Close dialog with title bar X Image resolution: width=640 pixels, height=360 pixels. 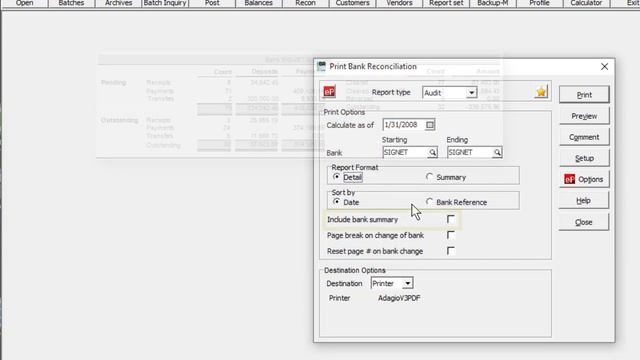tap(604, 67)
